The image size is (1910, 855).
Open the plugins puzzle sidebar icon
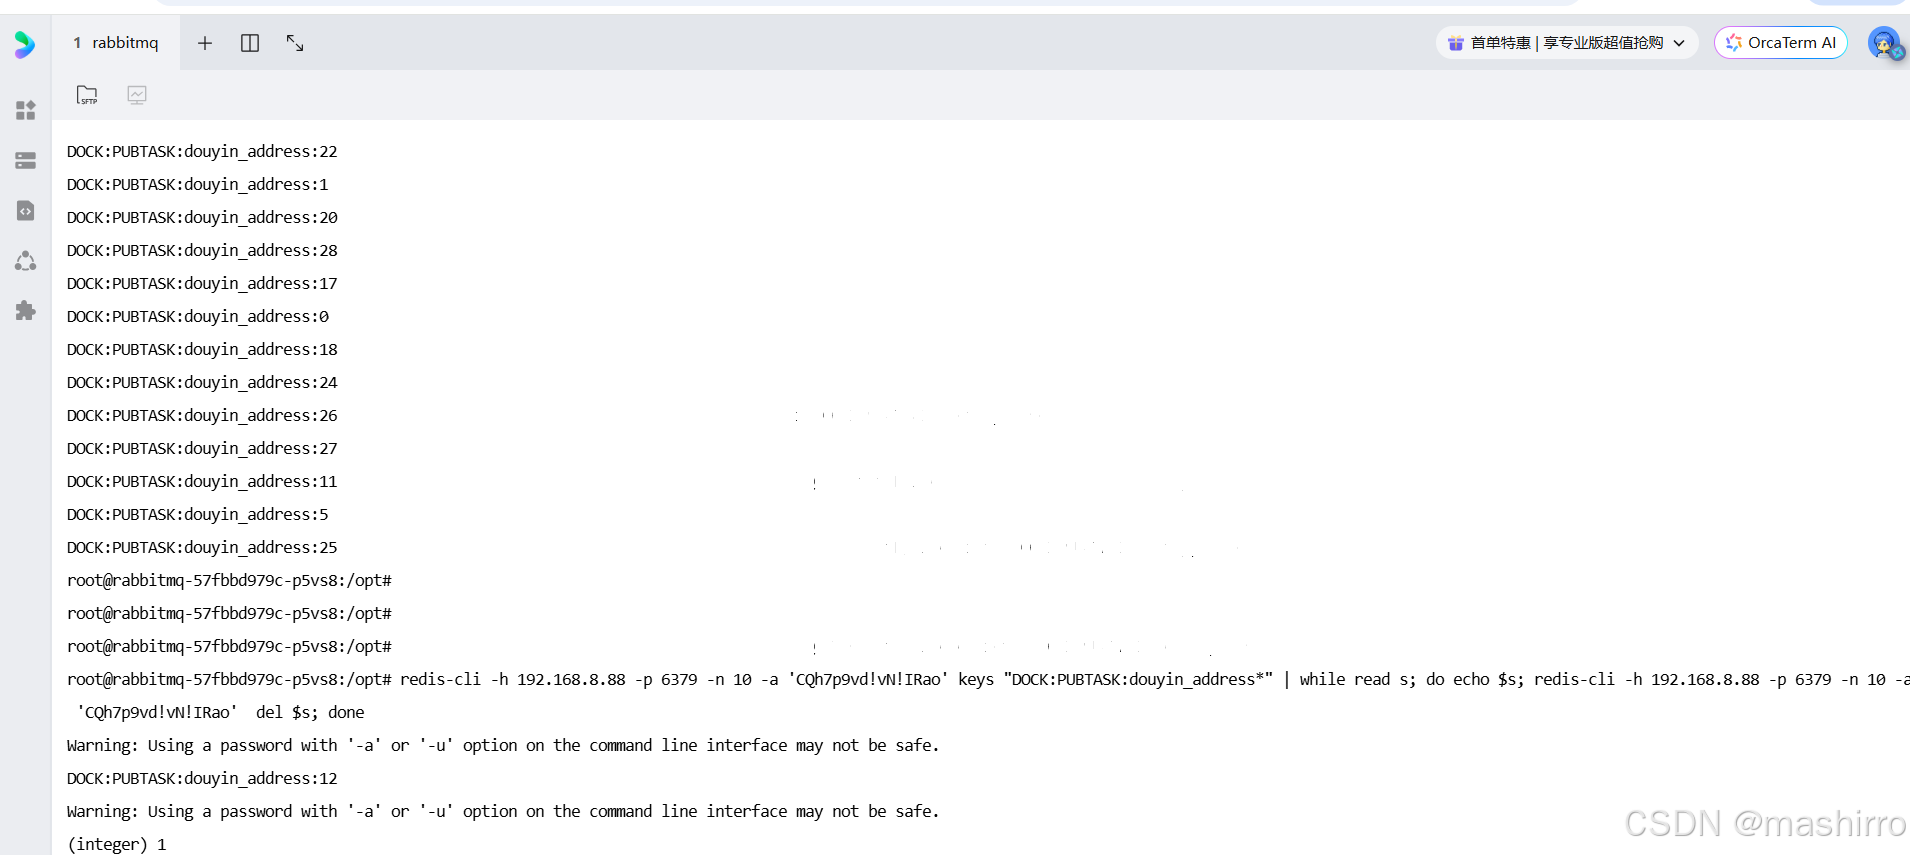pyautogui.click(x=26, y=311)
